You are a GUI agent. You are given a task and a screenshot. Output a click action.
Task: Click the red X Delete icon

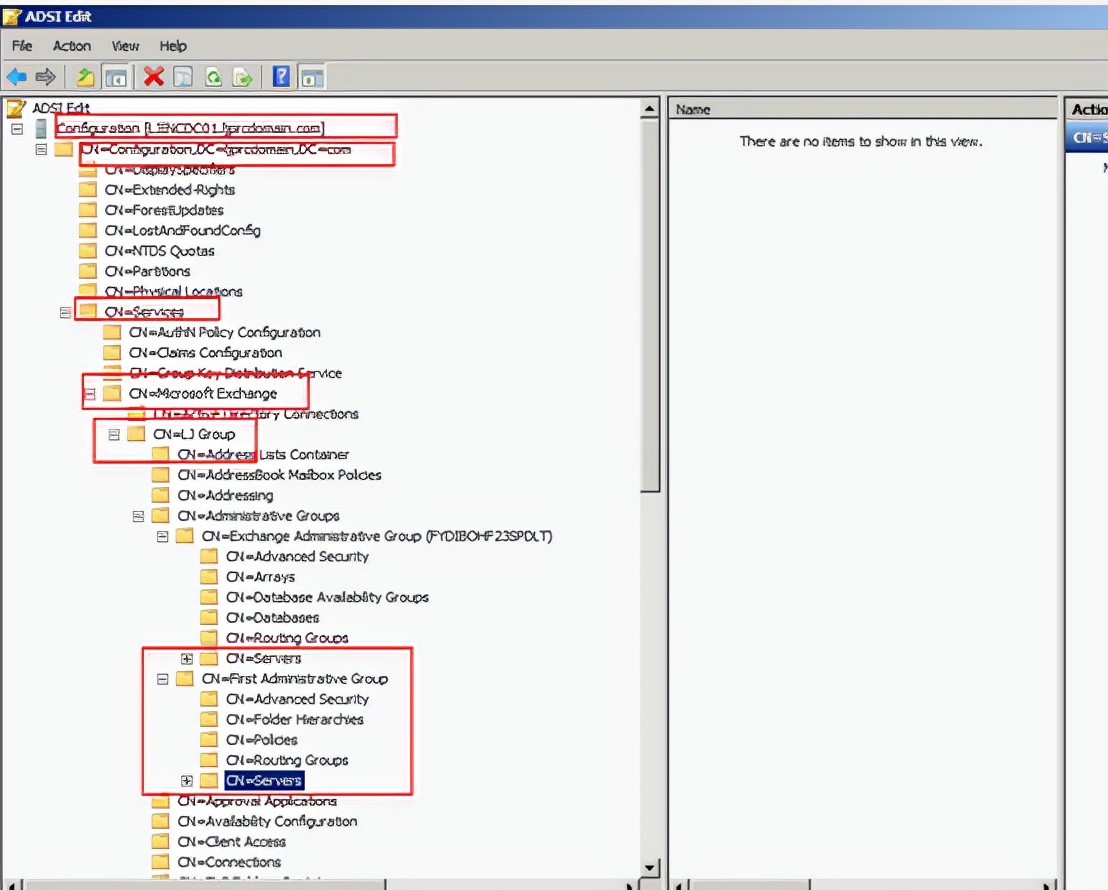click(x=153, y=77)
